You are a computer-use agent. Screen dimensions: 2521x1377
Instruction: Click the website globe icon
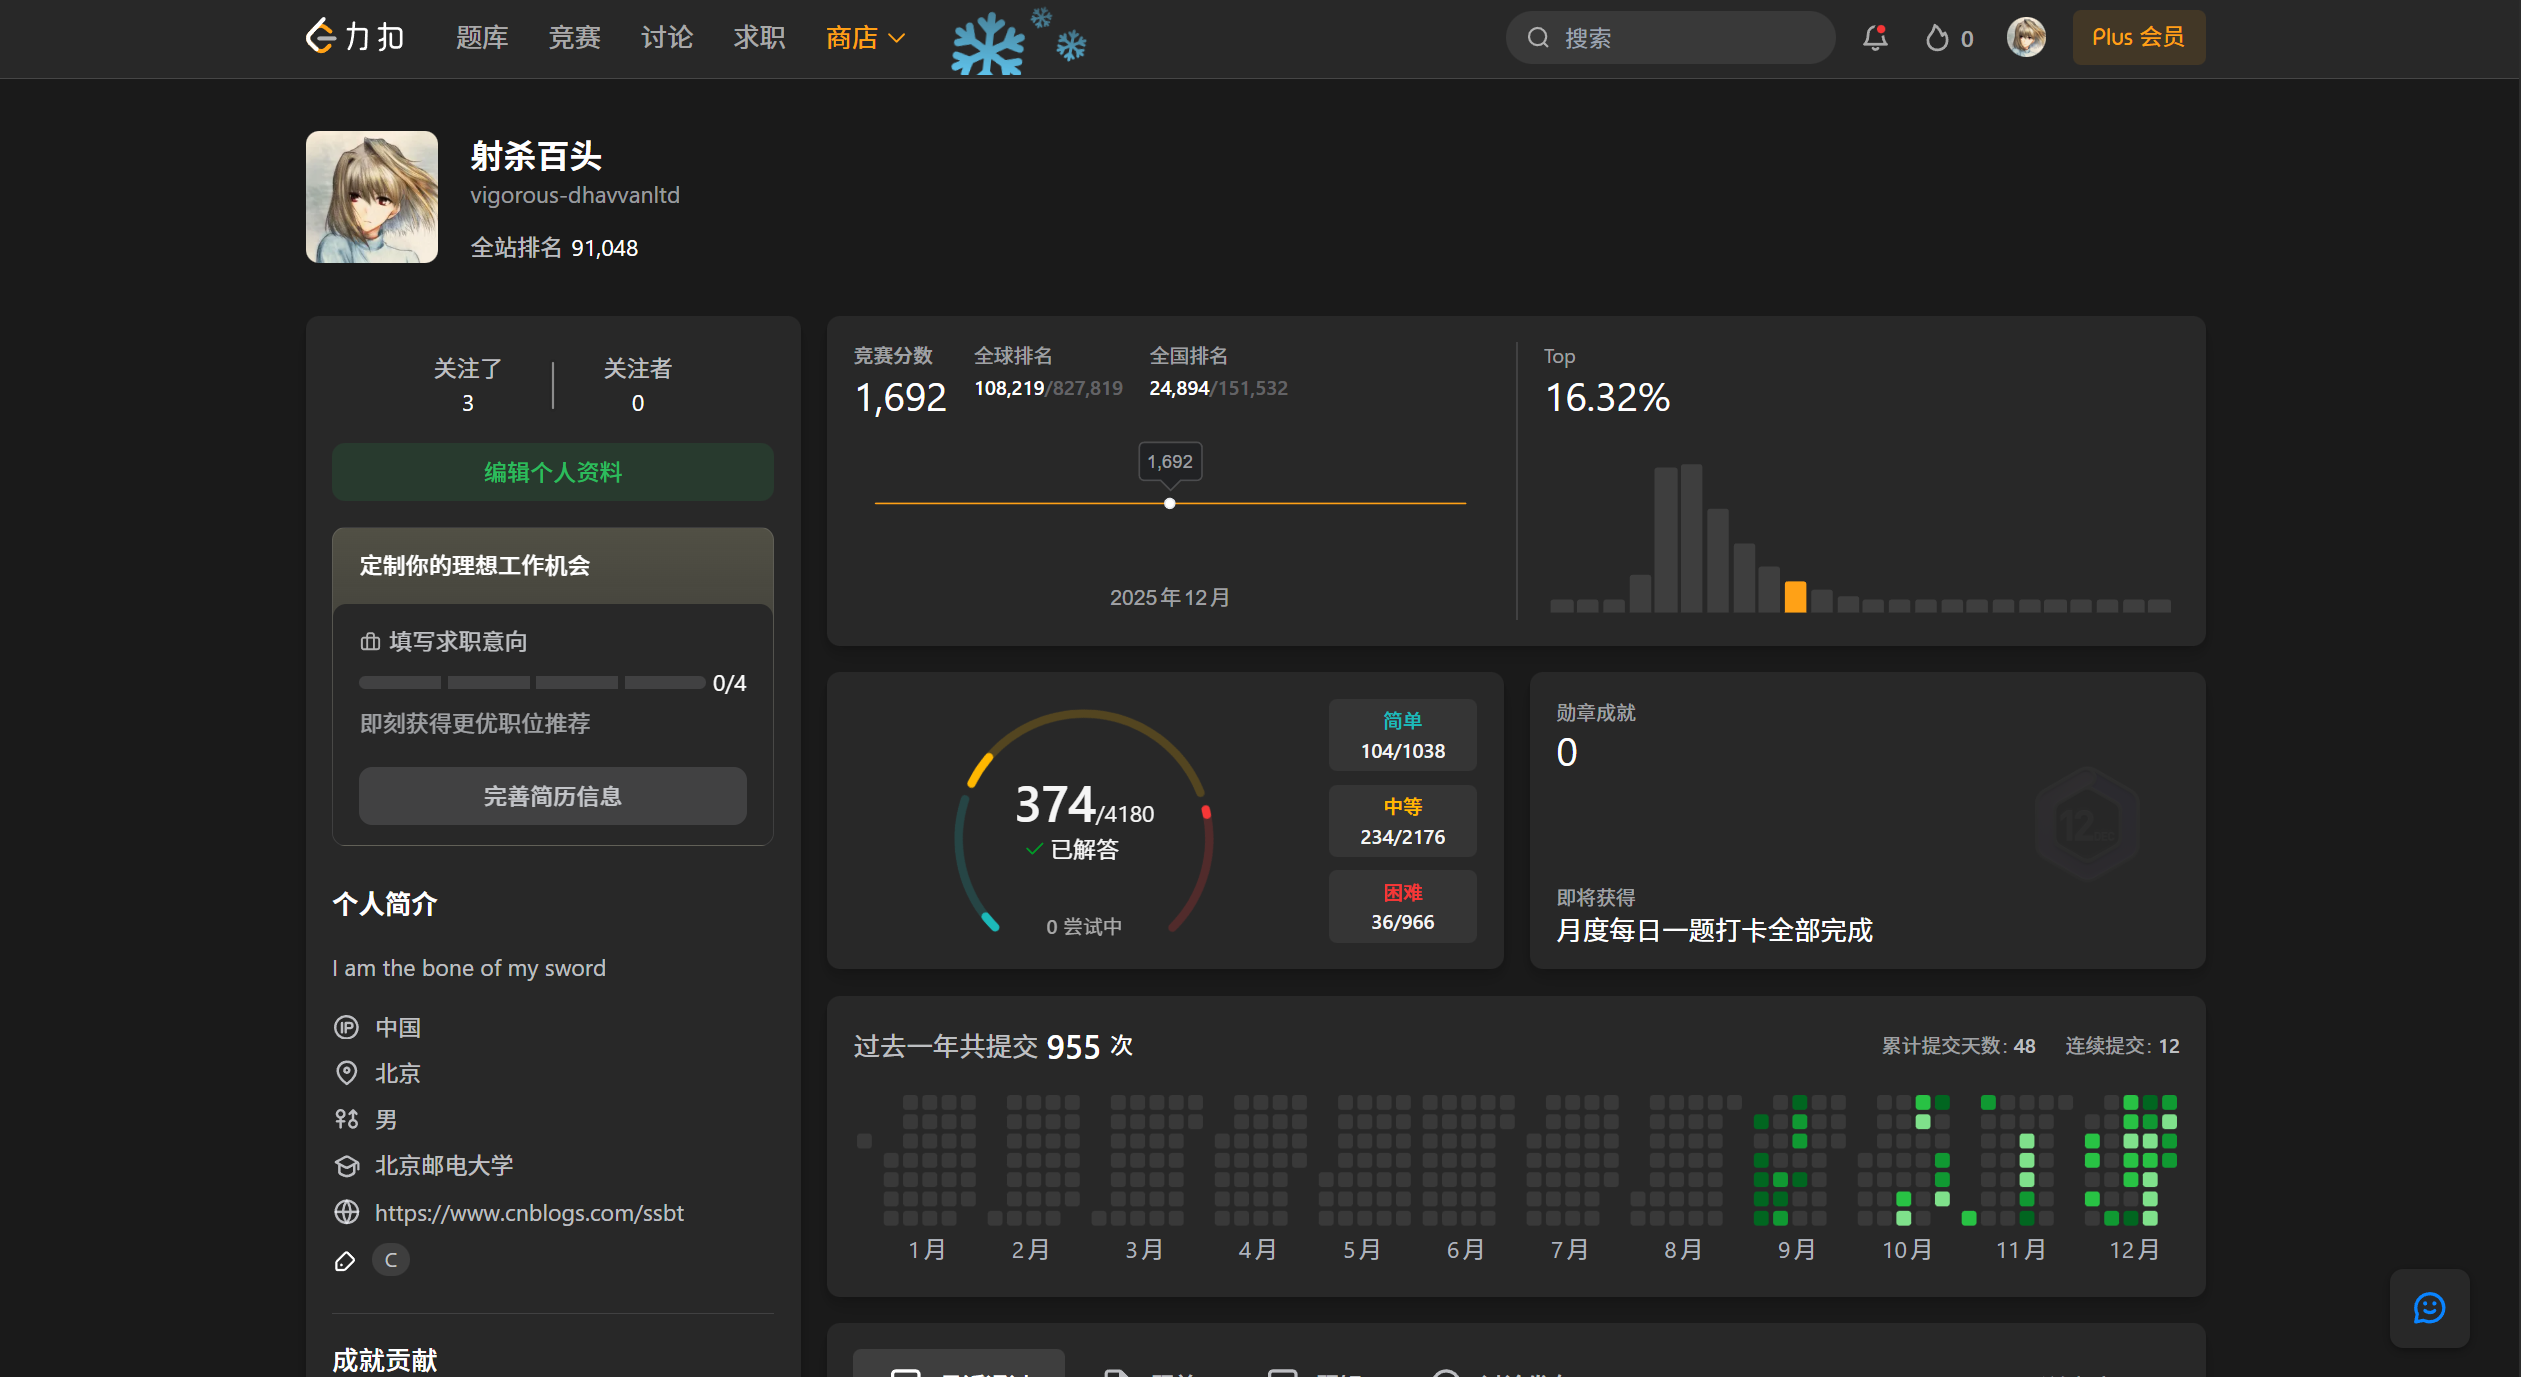346,1212
